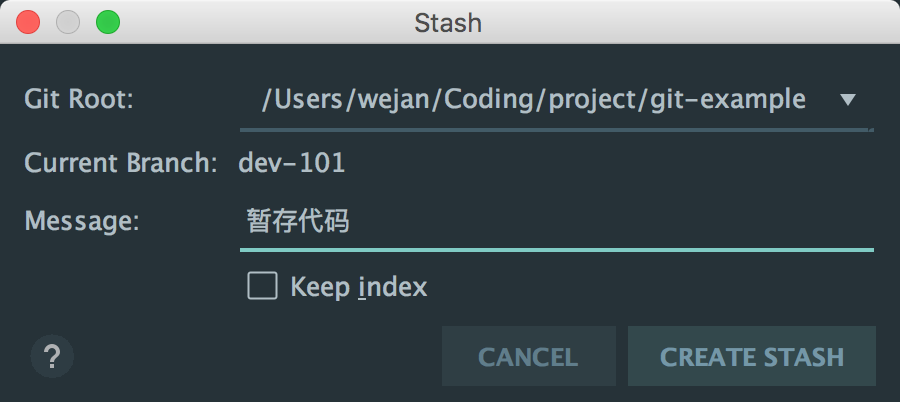
Task: Click the question mark help icon
Action: coord(52,355)
